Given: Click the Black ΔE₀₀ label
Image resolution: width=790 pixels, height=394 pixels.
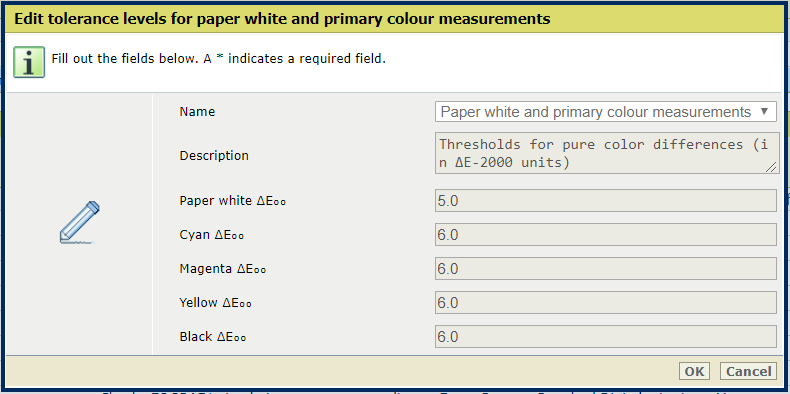Looking at the screenshot, I should click(213, 337).
